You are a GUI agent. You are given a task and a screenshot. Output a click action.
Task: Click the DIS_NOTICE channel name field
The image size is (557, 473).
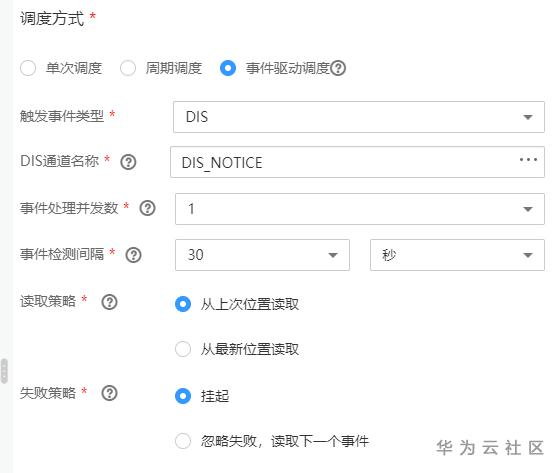(x=357, y=162)
